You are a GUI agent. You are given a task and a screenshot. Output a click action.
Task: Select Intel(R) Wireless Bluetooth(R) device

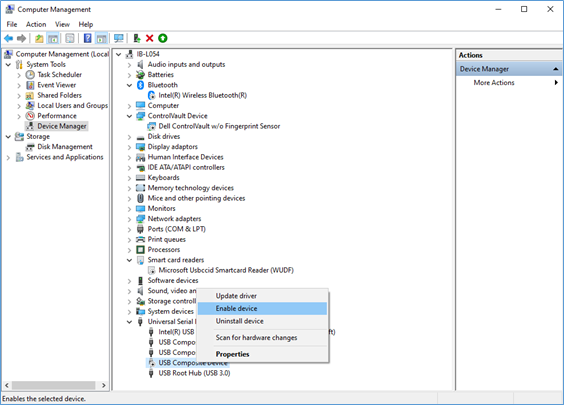coord(203,95)
